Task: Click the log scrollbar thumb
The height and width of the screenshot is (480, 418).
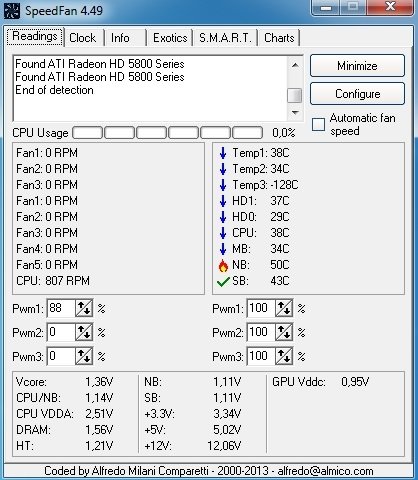Action: pos(295,95)
